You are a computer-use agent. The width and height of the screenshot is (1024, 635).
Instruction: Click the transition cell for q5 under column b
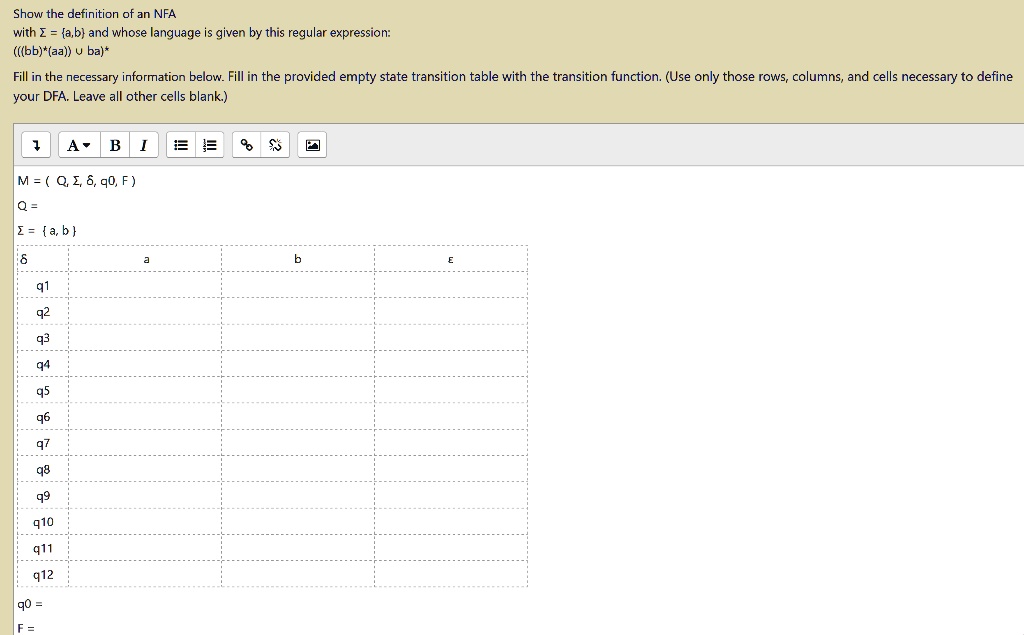(x=297, y=390)
